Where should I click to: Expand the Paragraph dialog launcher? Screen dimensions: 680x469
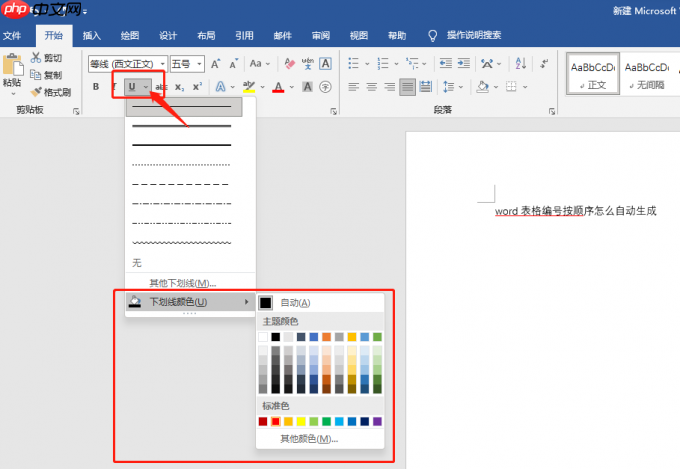552,112
